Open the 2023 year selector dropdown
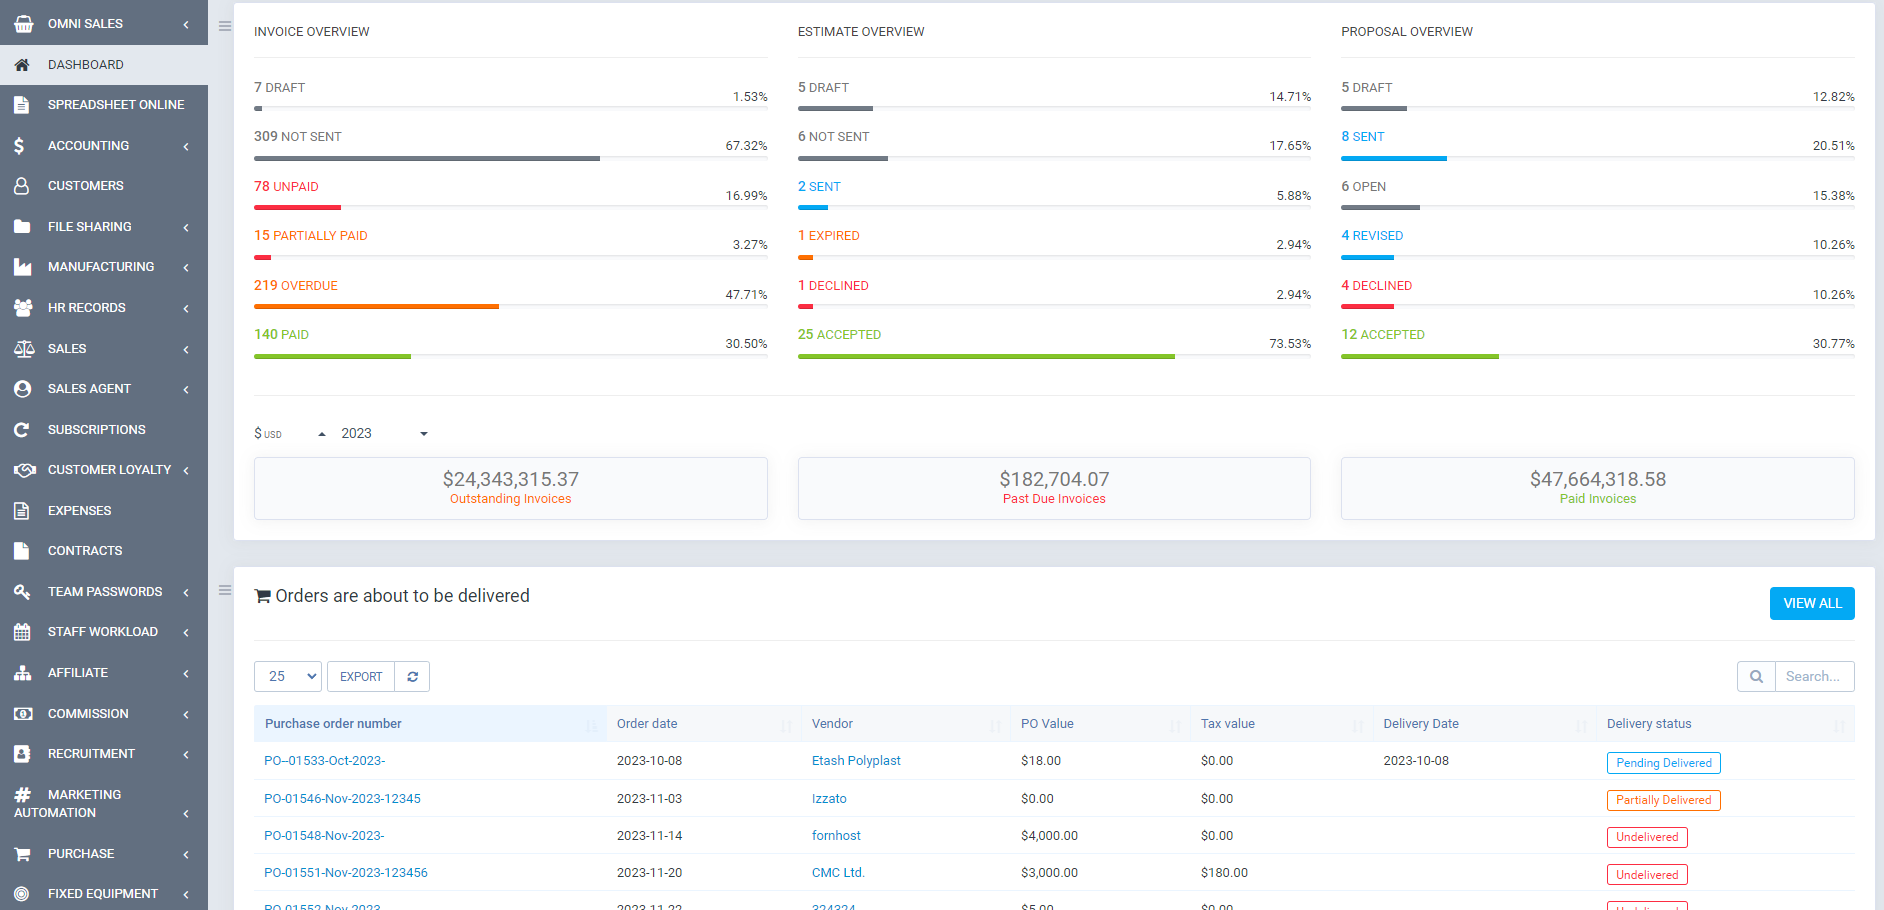 pos(384,434)
